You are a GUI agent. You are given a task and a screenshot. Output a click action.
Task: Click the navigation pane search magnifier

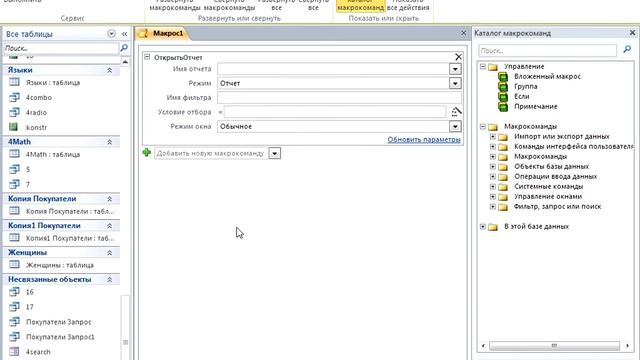[x=124, y=48]
